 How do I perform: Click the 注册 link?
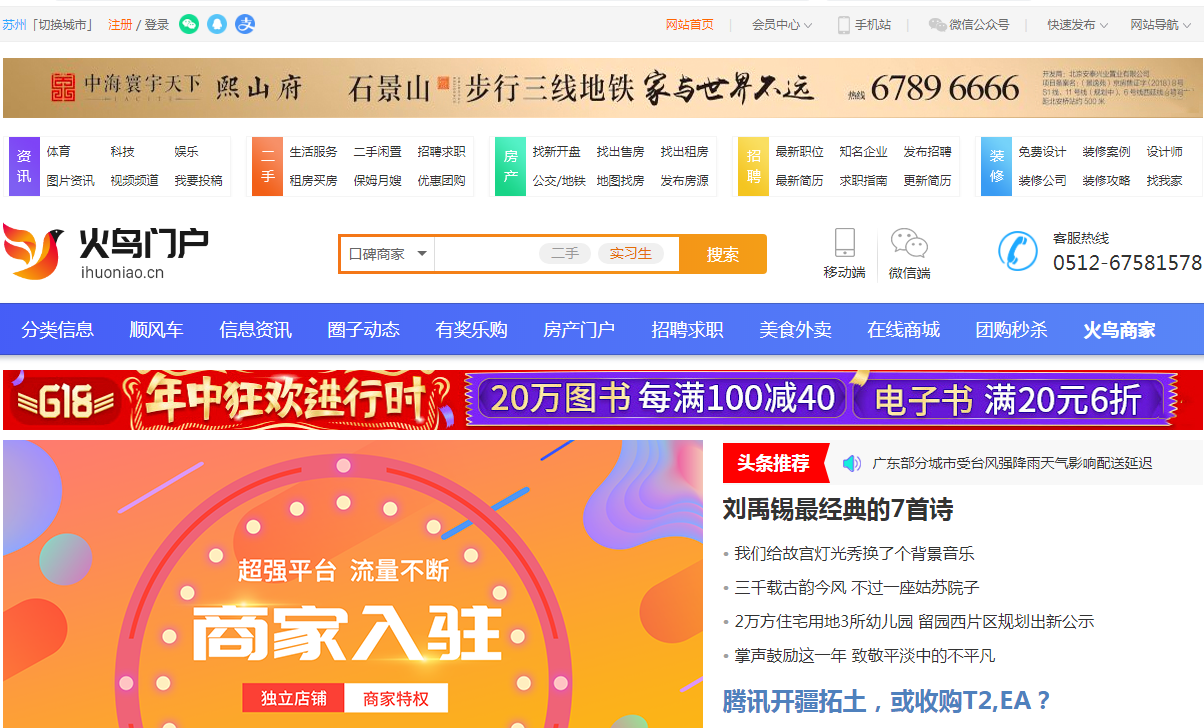click(120, 25)
